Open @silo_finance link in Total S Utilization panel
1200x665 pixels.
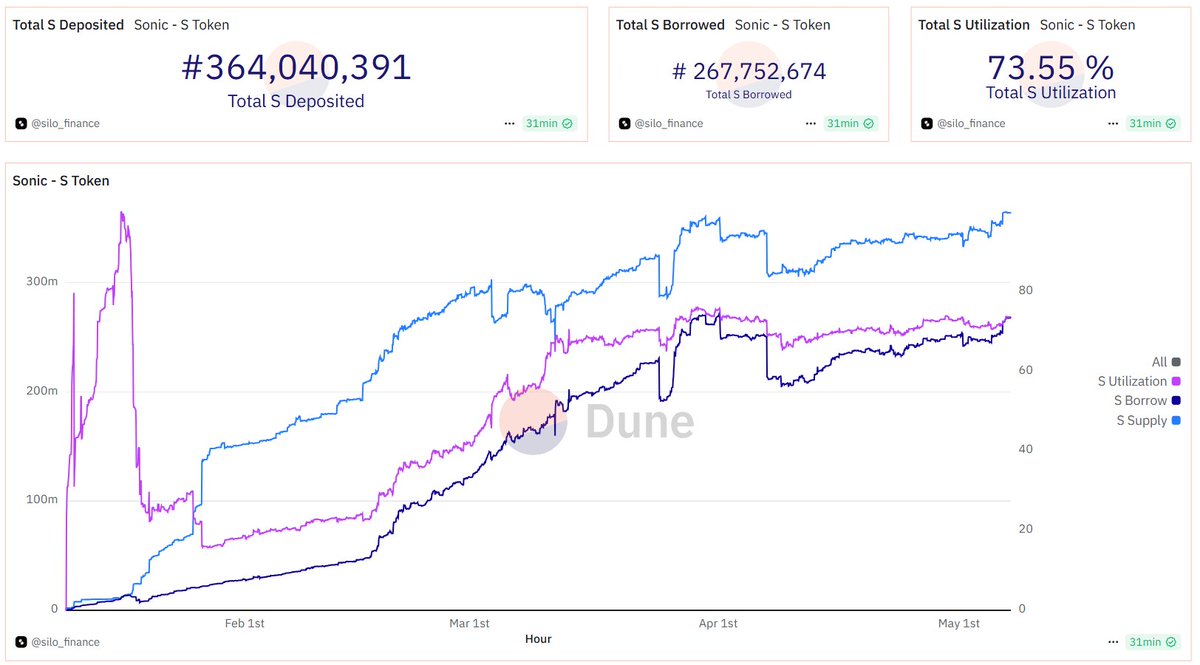click(970, 124)
